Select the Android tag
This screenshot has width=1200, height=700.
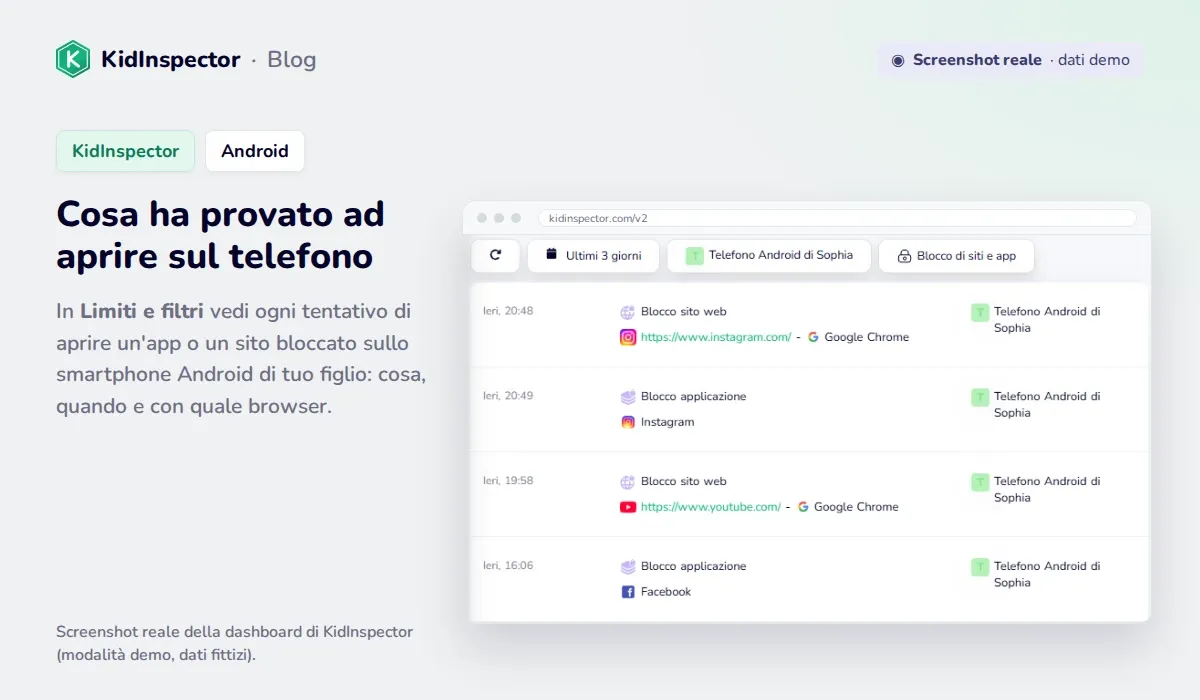coord(255,151)
